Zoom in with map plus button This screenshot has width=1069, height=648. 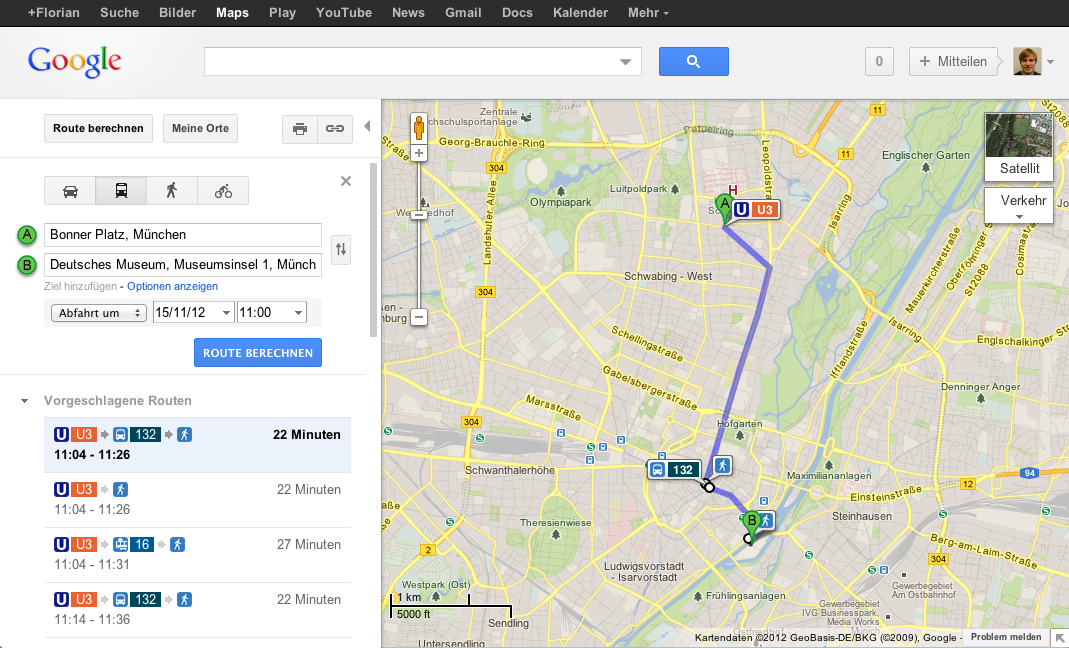click(419, 153)
